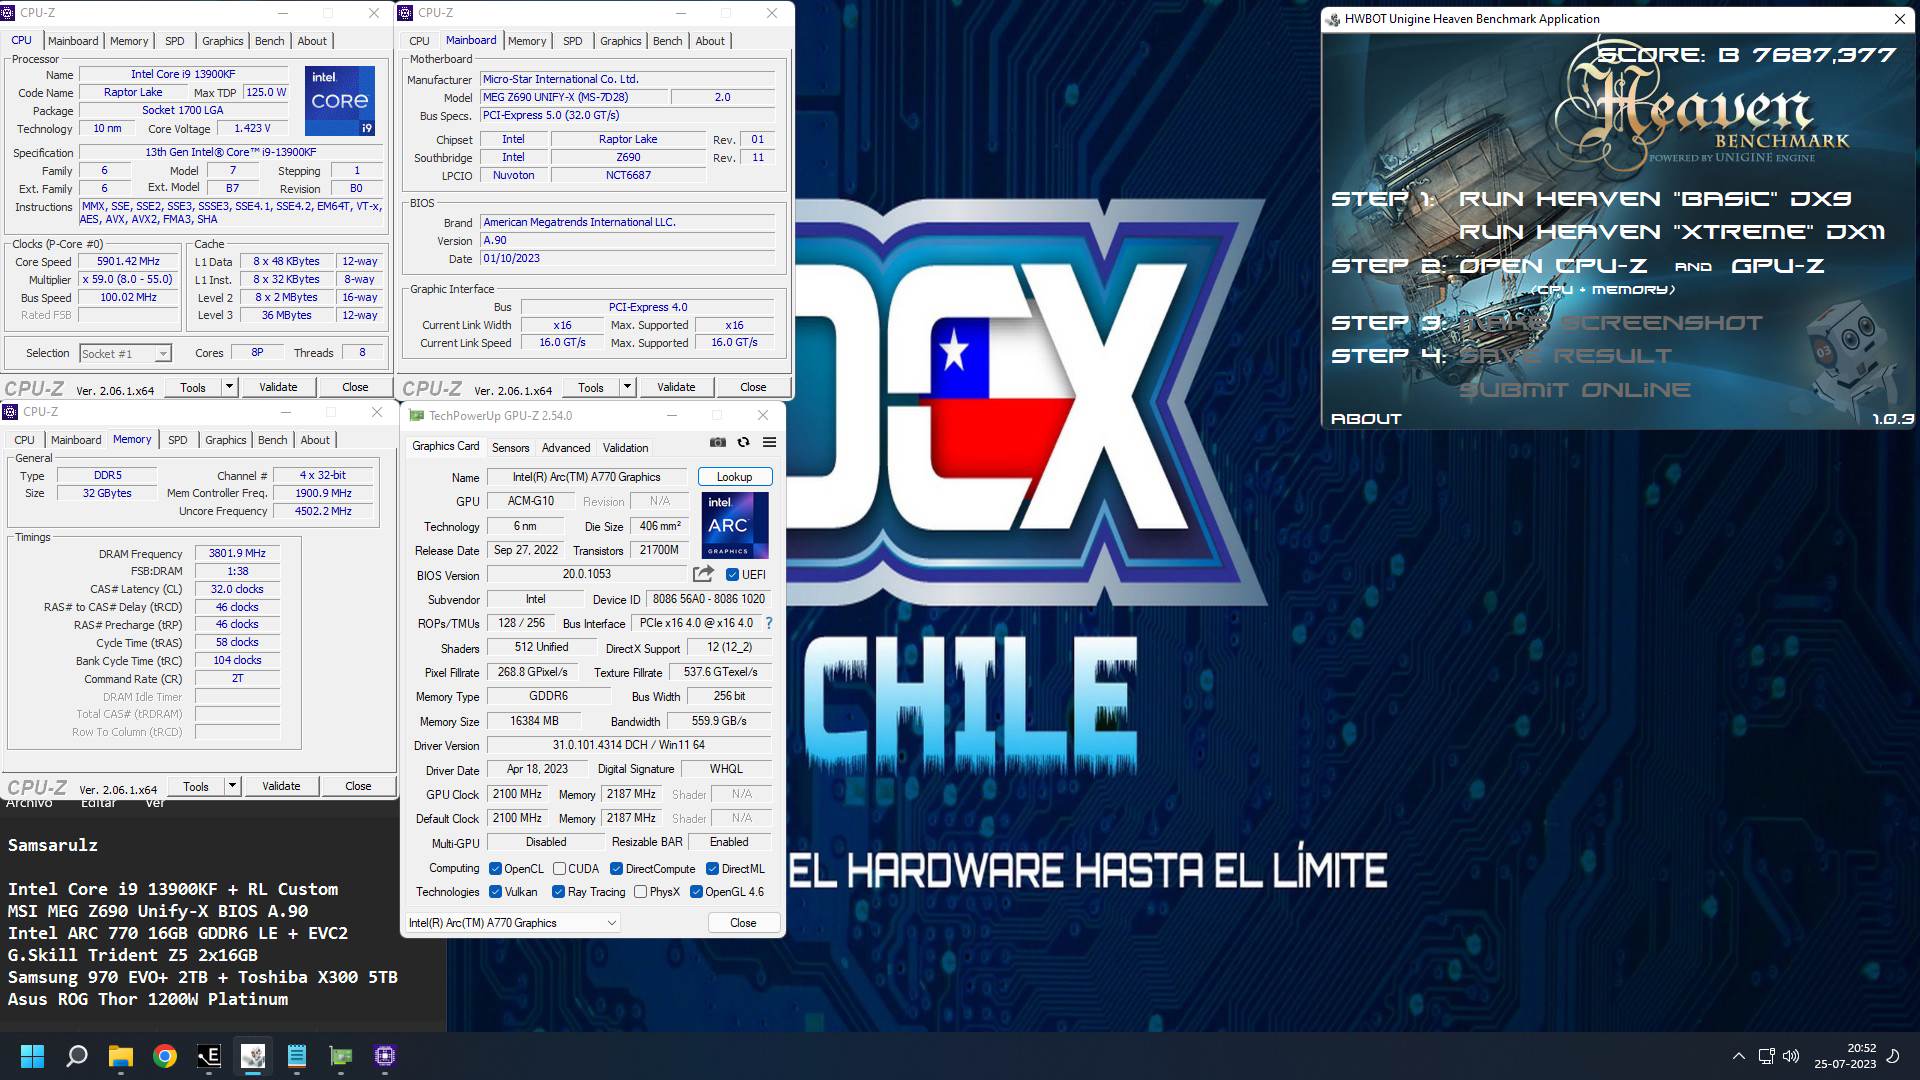Open Validation tab in GPU-Z
Viewport: 1920px width, 1080px height.
[625, 448]
